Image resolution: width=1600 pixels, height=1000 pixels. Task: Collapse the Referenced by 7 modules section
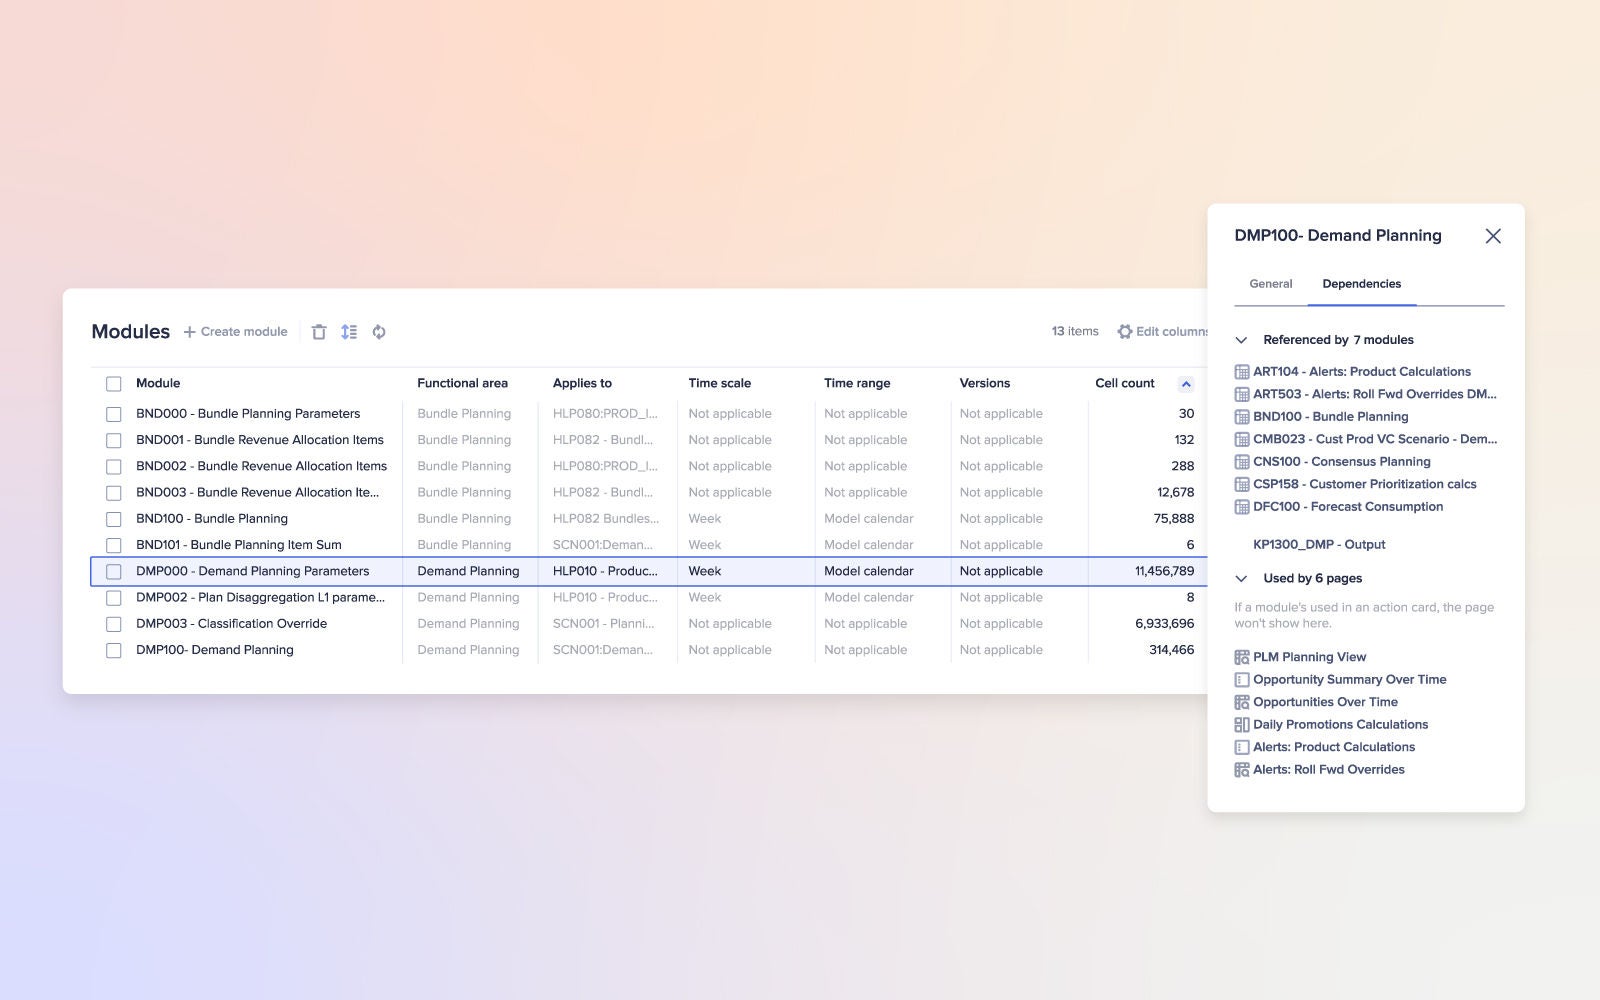point(1240,340)
